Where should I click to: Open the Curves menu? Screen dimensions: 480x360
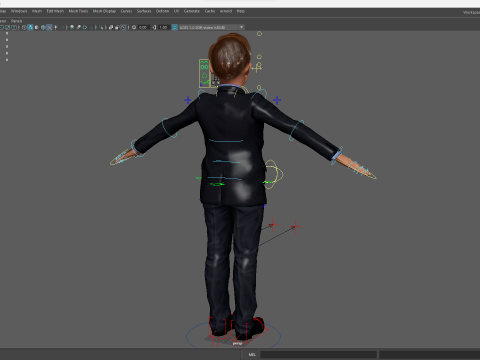pyautogui.click(x=126, y=11)
